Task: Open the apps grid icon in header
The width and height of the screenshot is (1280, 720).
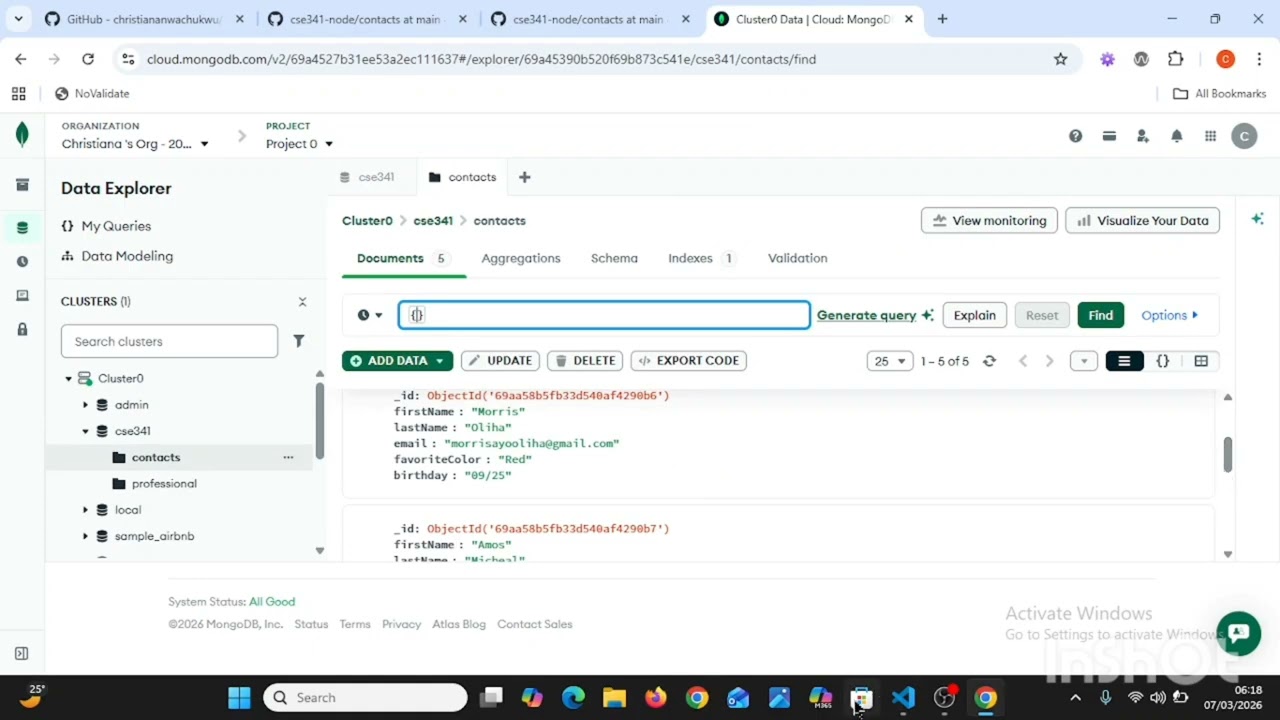Action: pos(1210,137)
